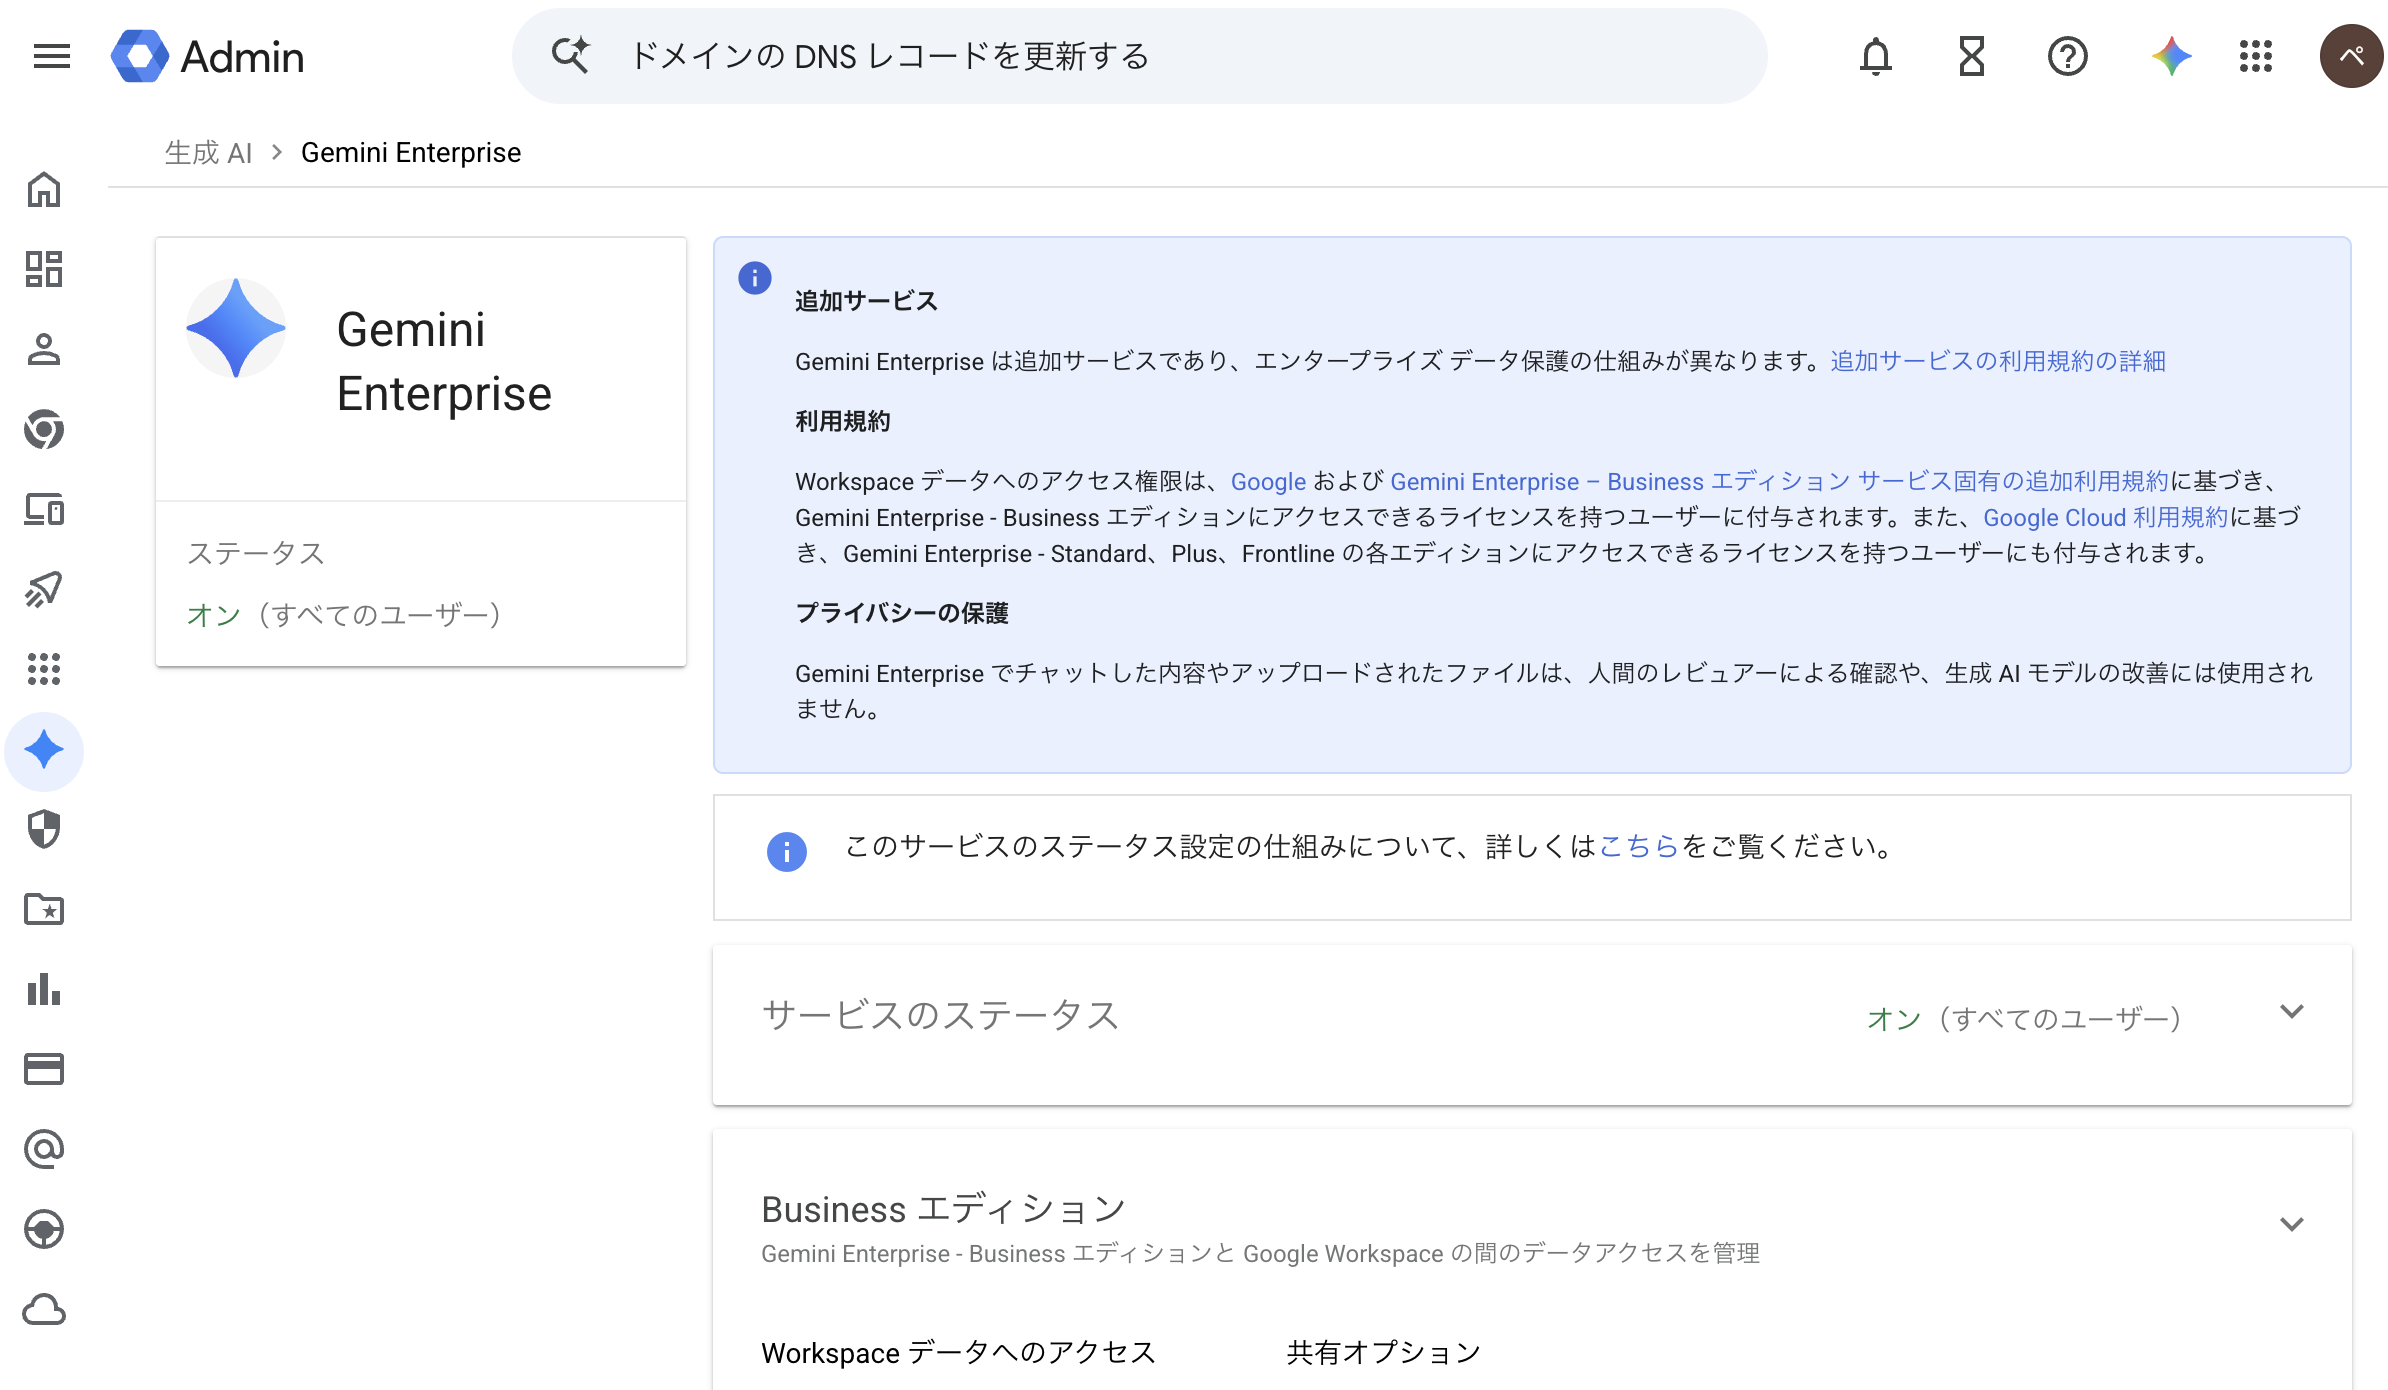Image resolution: width=2388 pixels, height=1390 pixels.
Task: Open the tasks hourglass icon
Action: pyautogui.click(x=1972, y=56)
